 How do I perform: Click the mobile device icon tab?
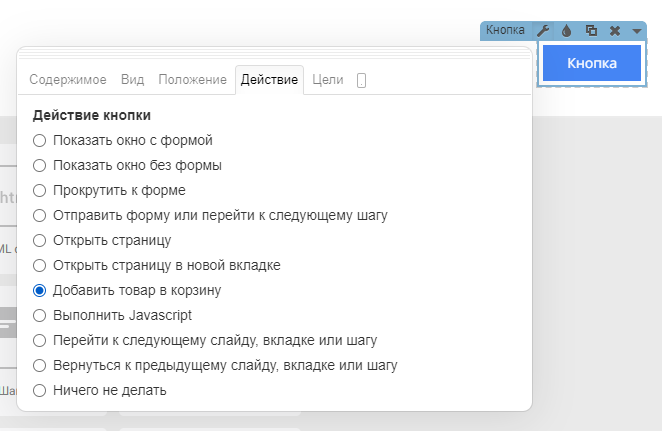pyautogui.click(x=361, y=80)
